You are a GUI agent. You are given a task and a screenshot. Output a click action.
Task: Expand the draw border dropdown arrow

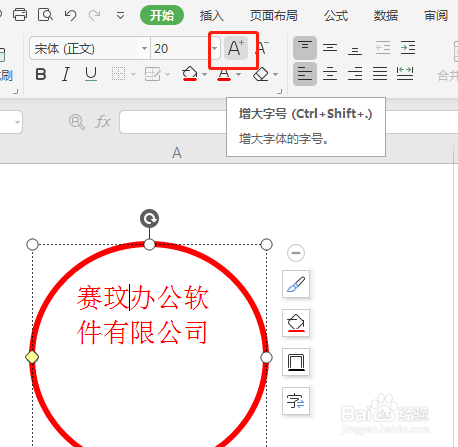[168, 74]
